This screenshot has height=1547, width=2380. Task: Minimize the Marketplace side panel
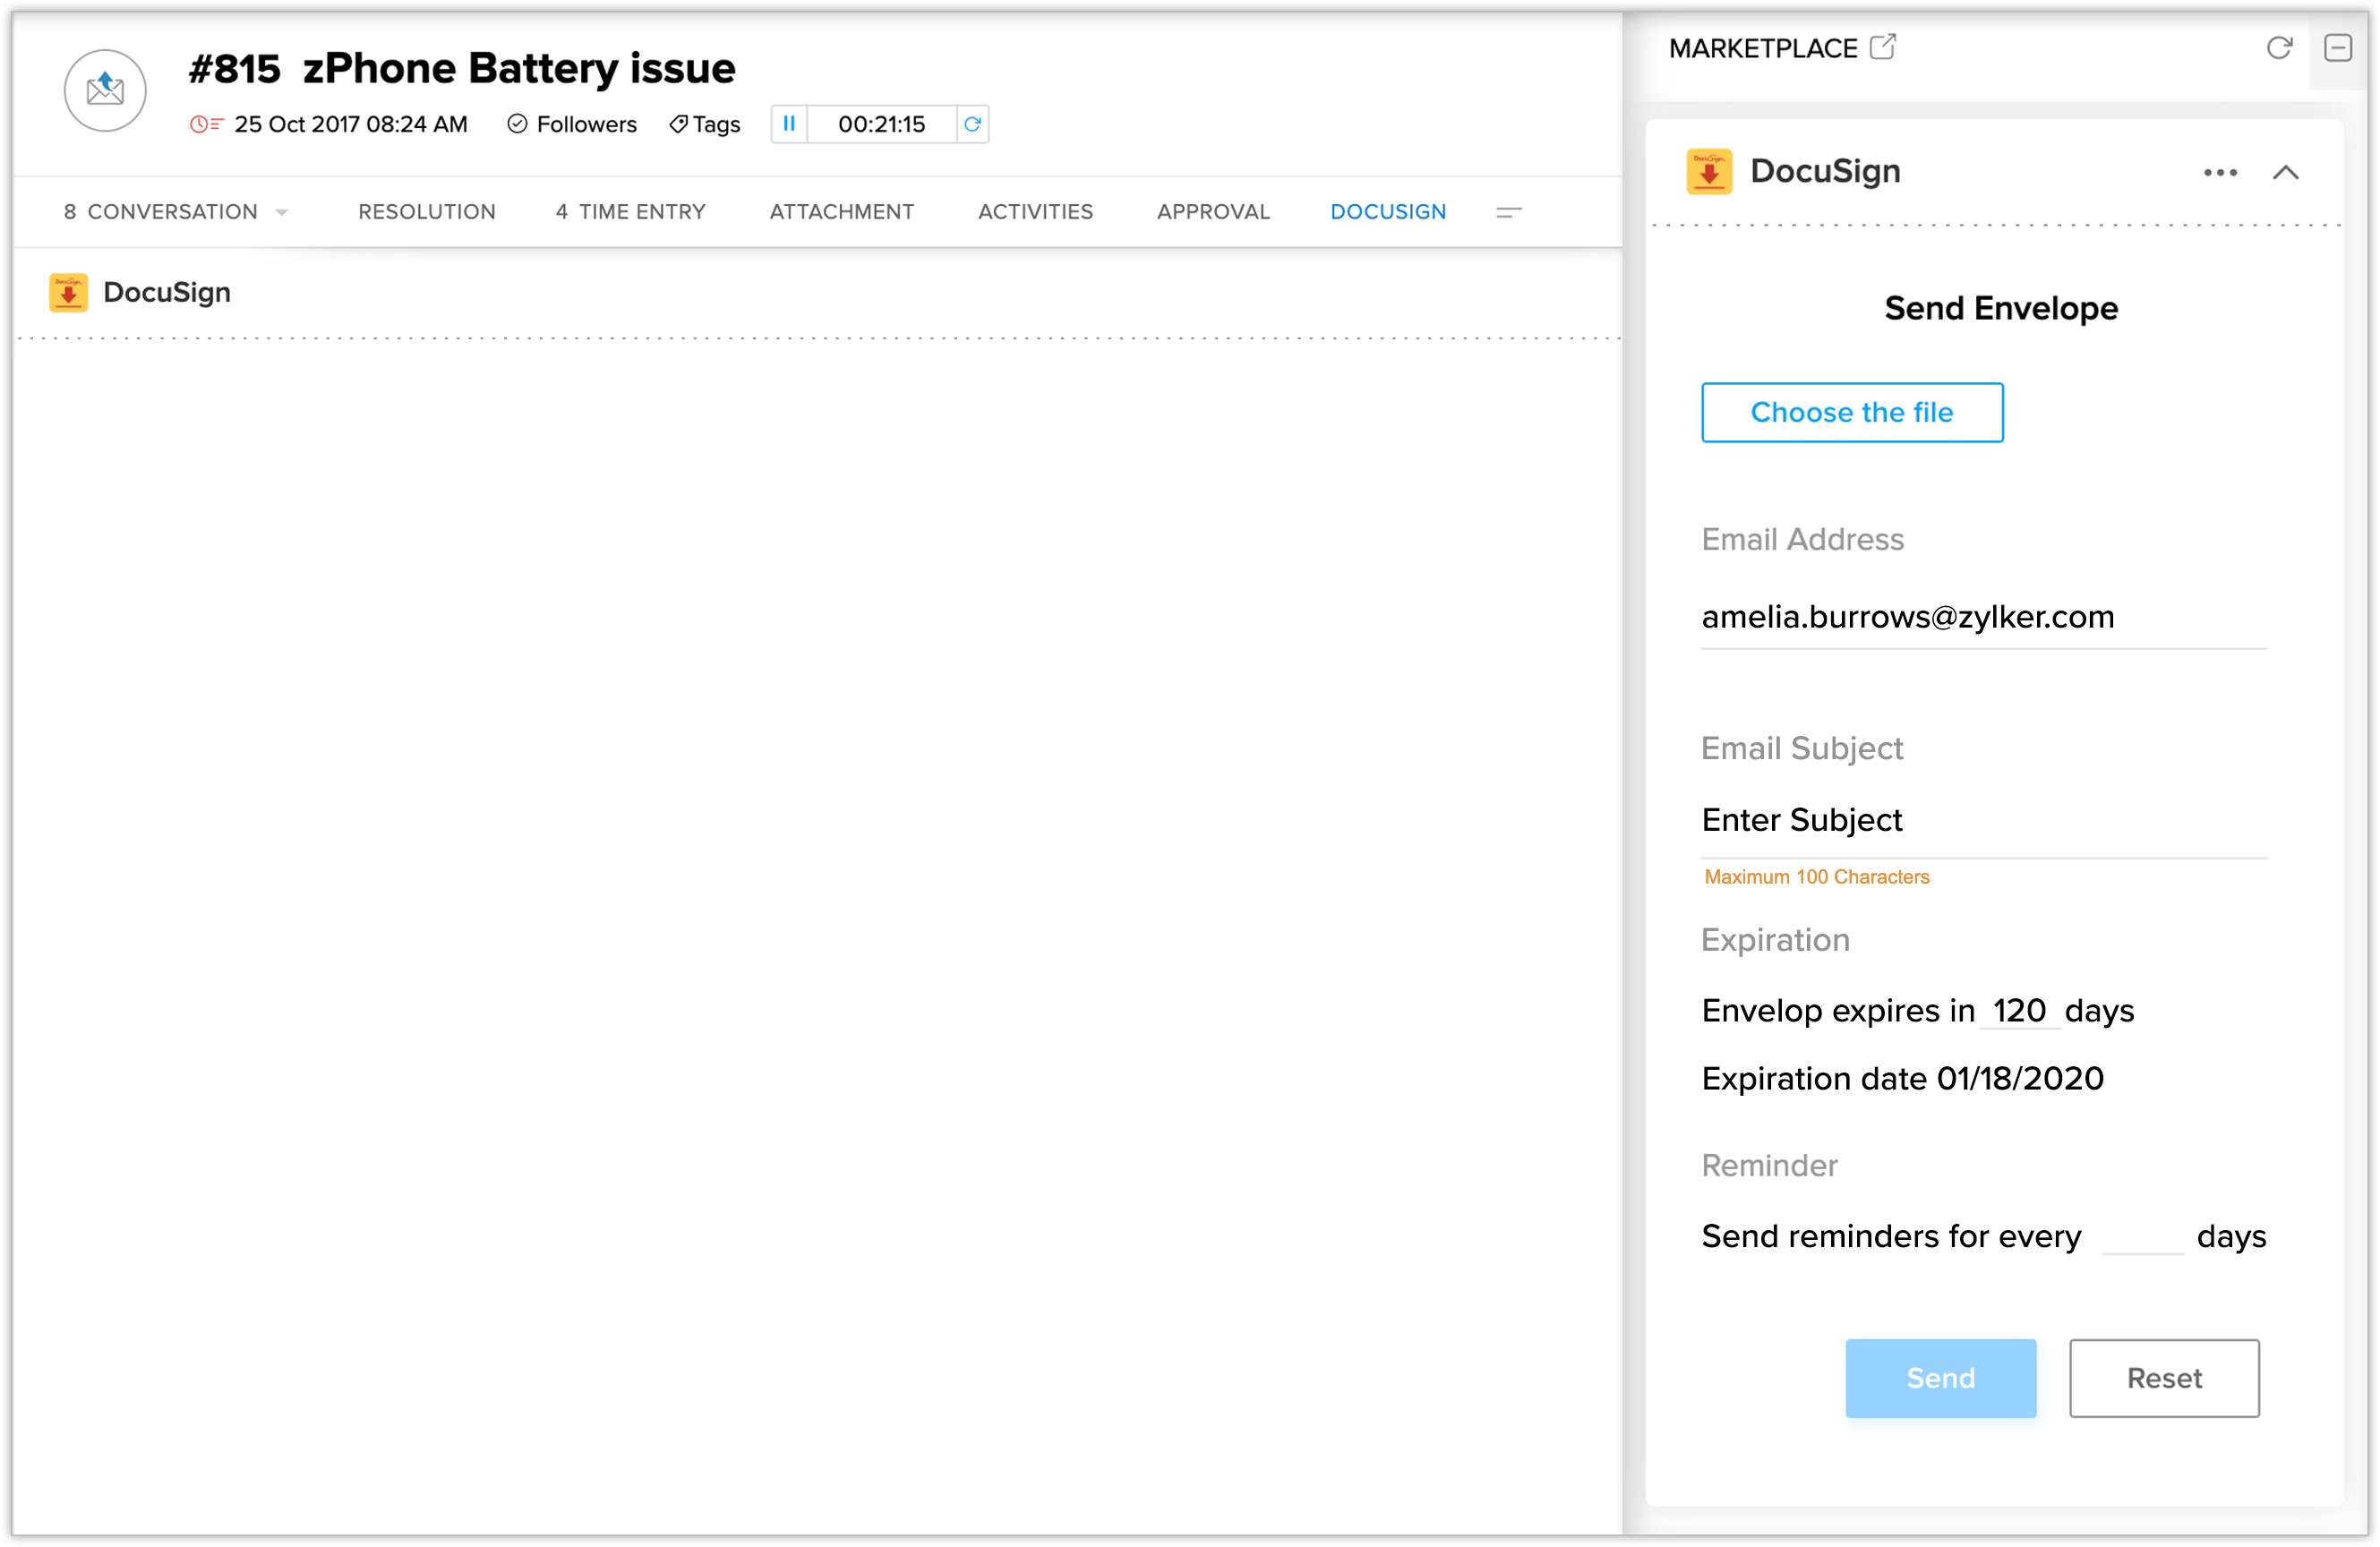[2337, 48]
